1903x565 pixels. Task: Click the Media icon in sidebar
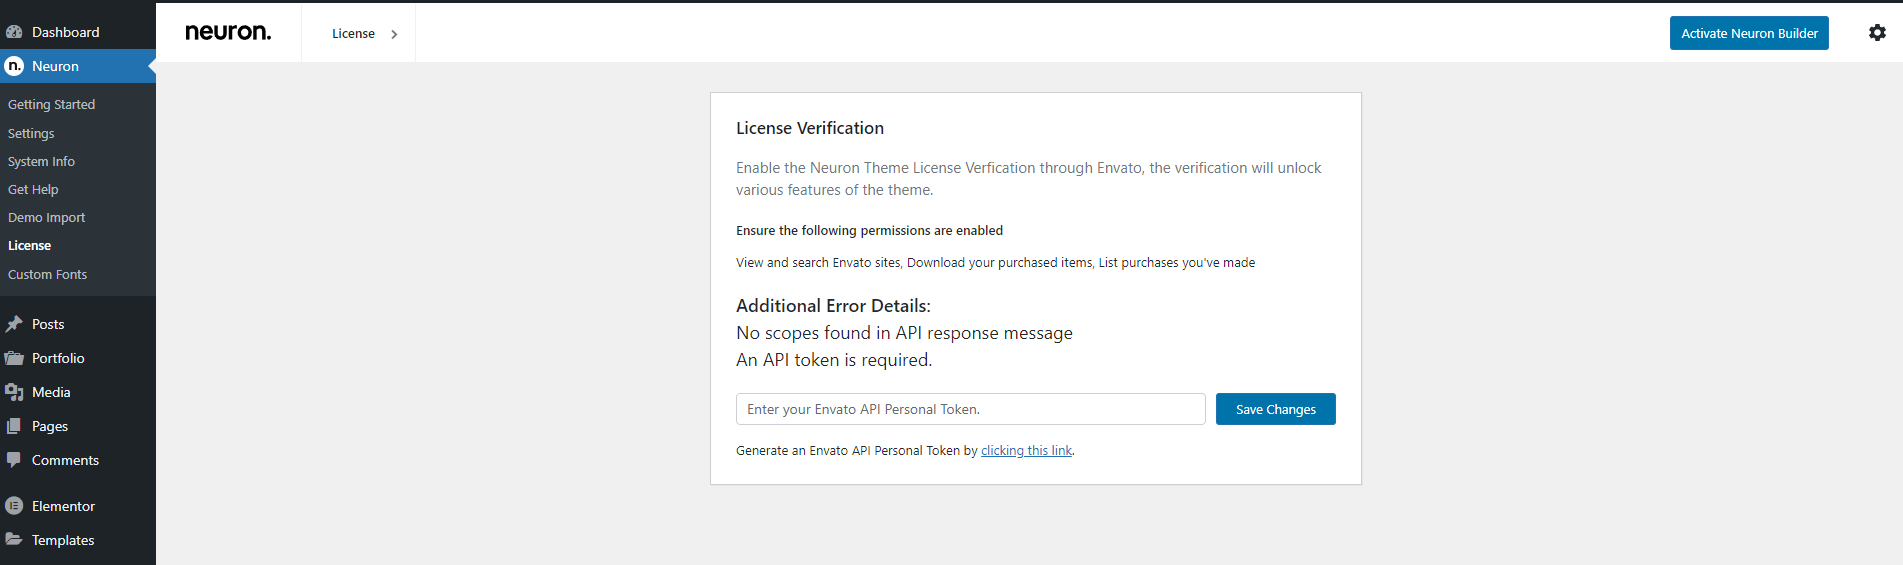tap(14, 392)
